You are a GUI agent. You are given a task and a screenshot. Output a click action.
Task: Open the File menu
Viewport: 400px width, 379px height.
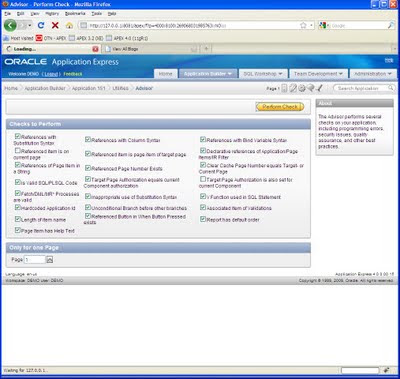8,14
